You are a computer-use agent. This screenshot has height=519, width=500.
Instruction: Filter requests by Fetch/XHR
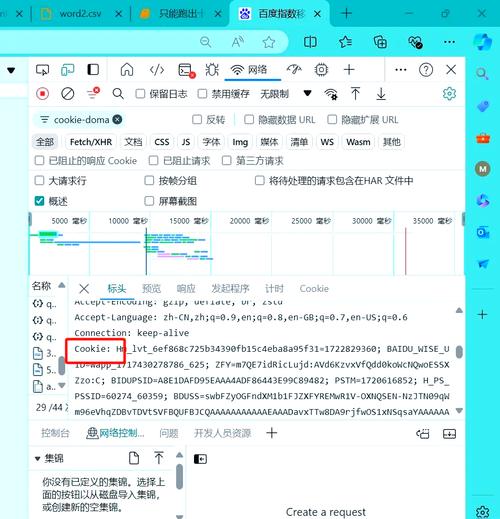(x=91, y=142)
